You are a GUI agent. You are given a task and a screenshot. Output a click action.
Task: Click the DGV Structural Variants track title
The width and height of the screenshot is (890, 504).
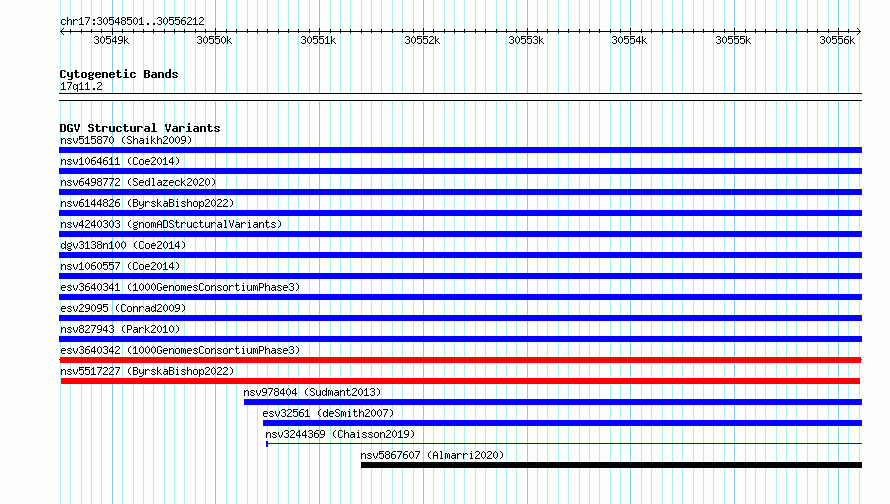pyautogui.click(x=140, y=128)
